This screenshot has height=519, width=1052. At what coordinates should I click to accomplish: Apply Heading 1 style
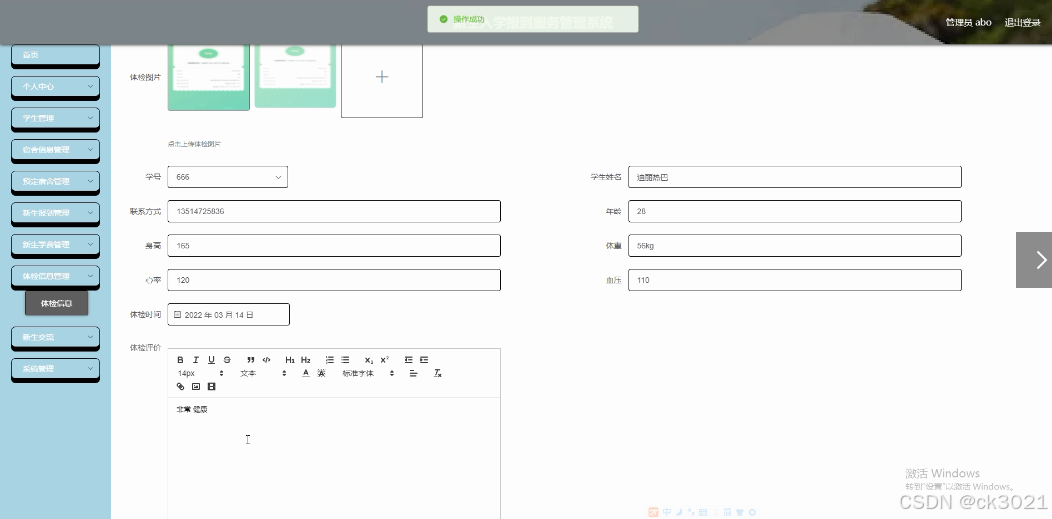click(290, 360)
